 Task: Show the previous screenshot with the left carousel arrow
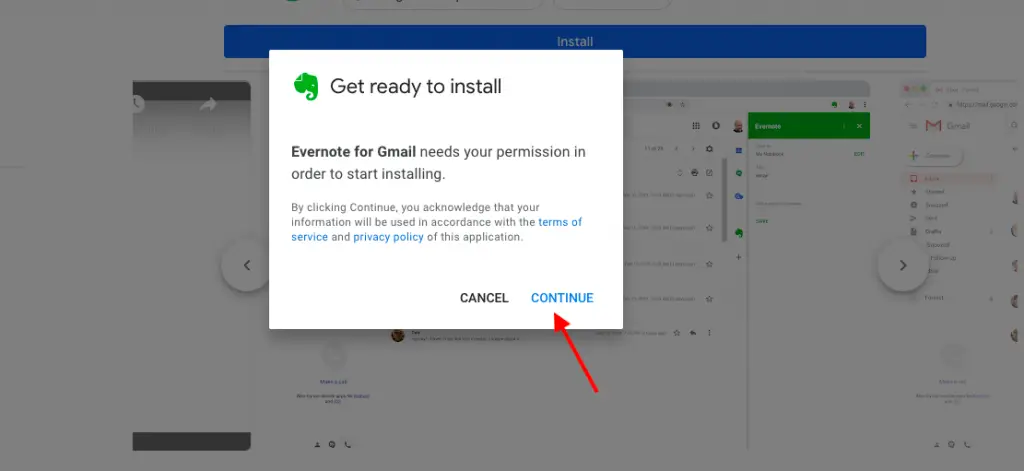(247, 265)
